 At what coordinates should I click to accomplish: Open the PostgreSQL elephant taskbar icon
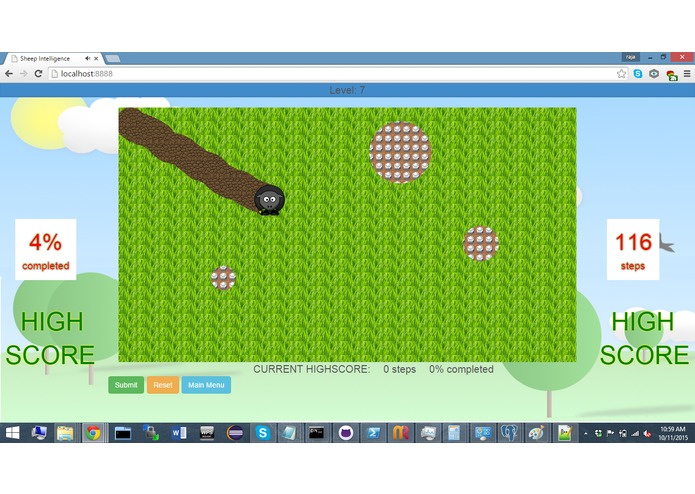point(509,433)
